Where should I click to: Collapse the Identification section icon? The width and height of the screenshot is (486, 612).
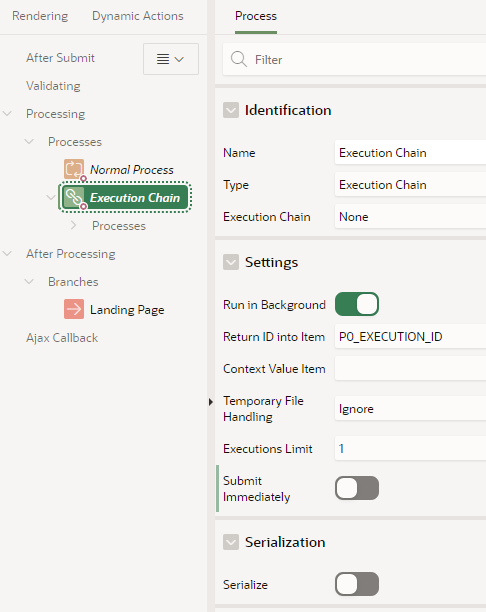click(231, 110)
